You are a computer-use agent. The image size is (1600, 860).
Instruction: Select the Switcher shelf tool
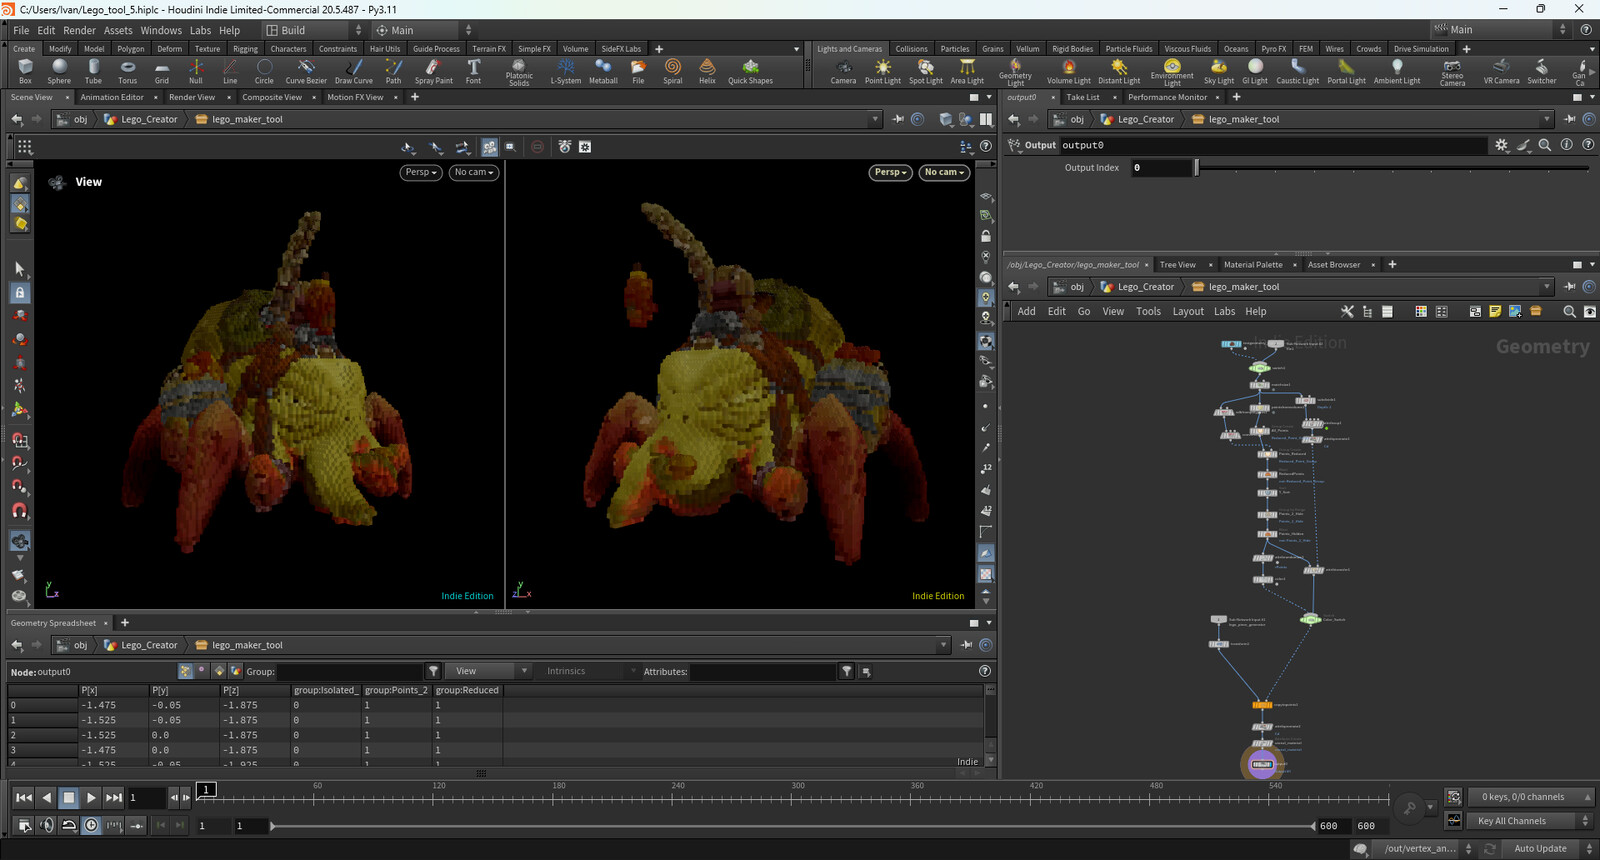coord(1541,71)
